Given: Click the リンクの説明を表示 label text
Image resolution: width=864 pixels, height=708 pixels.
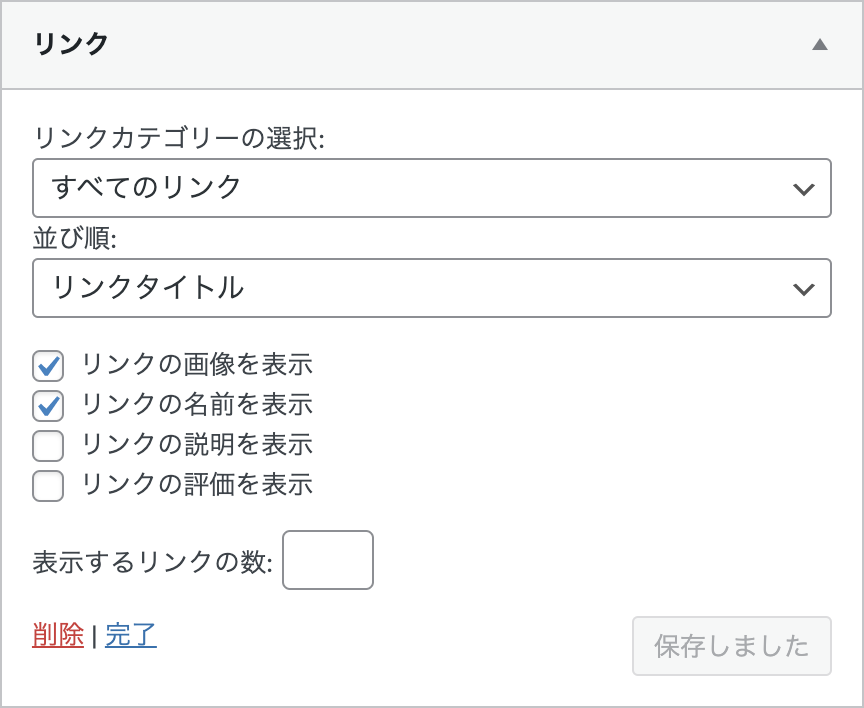Looking at the screenshot, I should tap(197, 445).
